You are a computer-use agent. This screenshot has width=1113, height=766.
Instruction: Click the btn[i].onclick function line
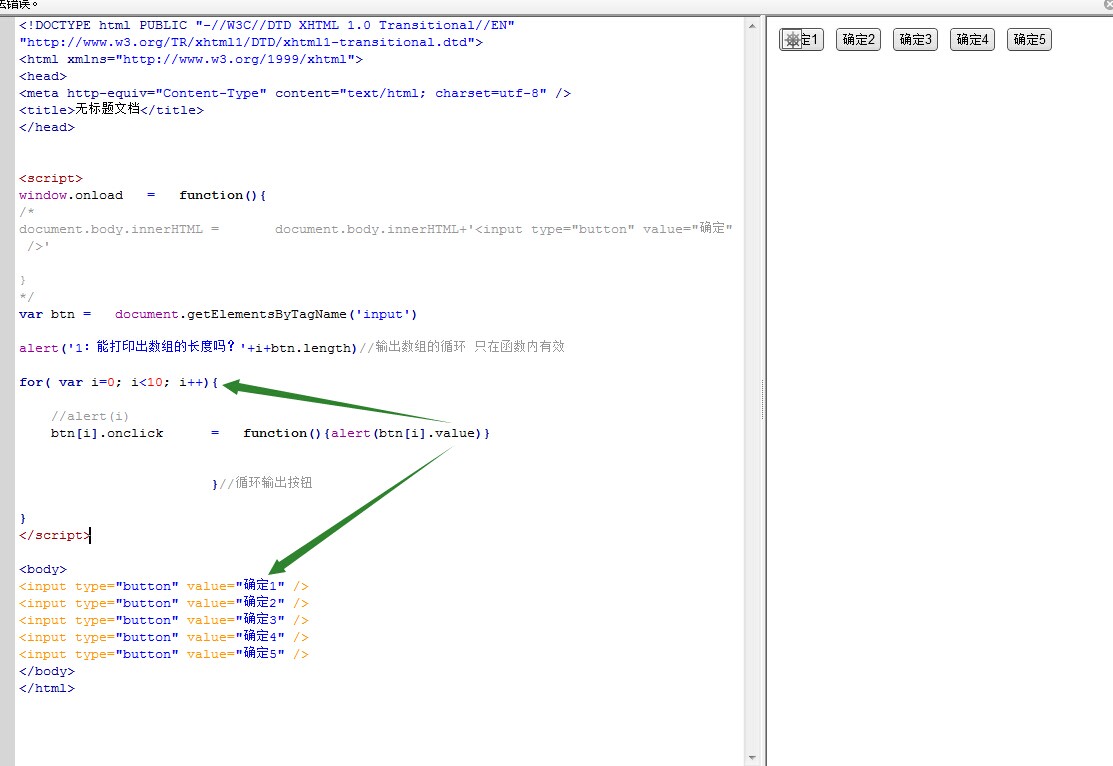270,433
